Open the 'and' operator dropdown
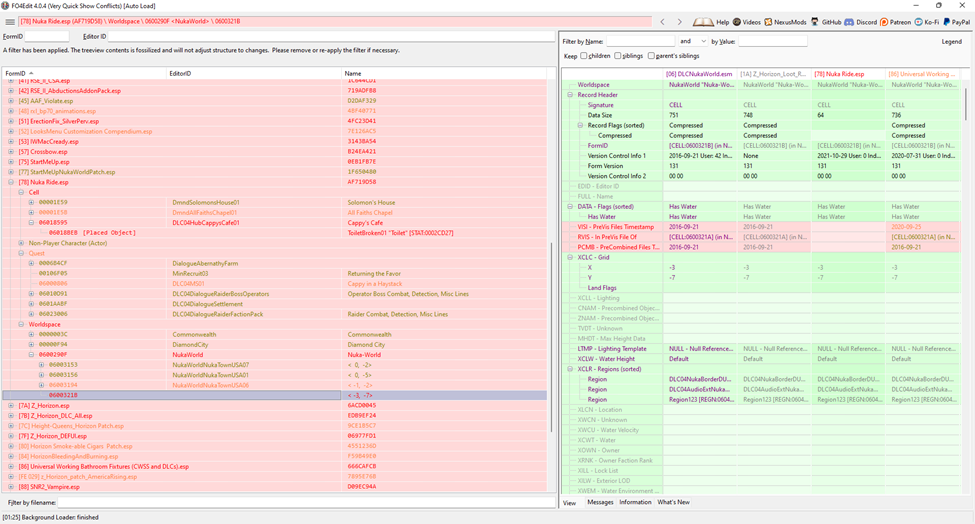The width and height of the screenshot is (975, 524). click(x=693, y=41)
